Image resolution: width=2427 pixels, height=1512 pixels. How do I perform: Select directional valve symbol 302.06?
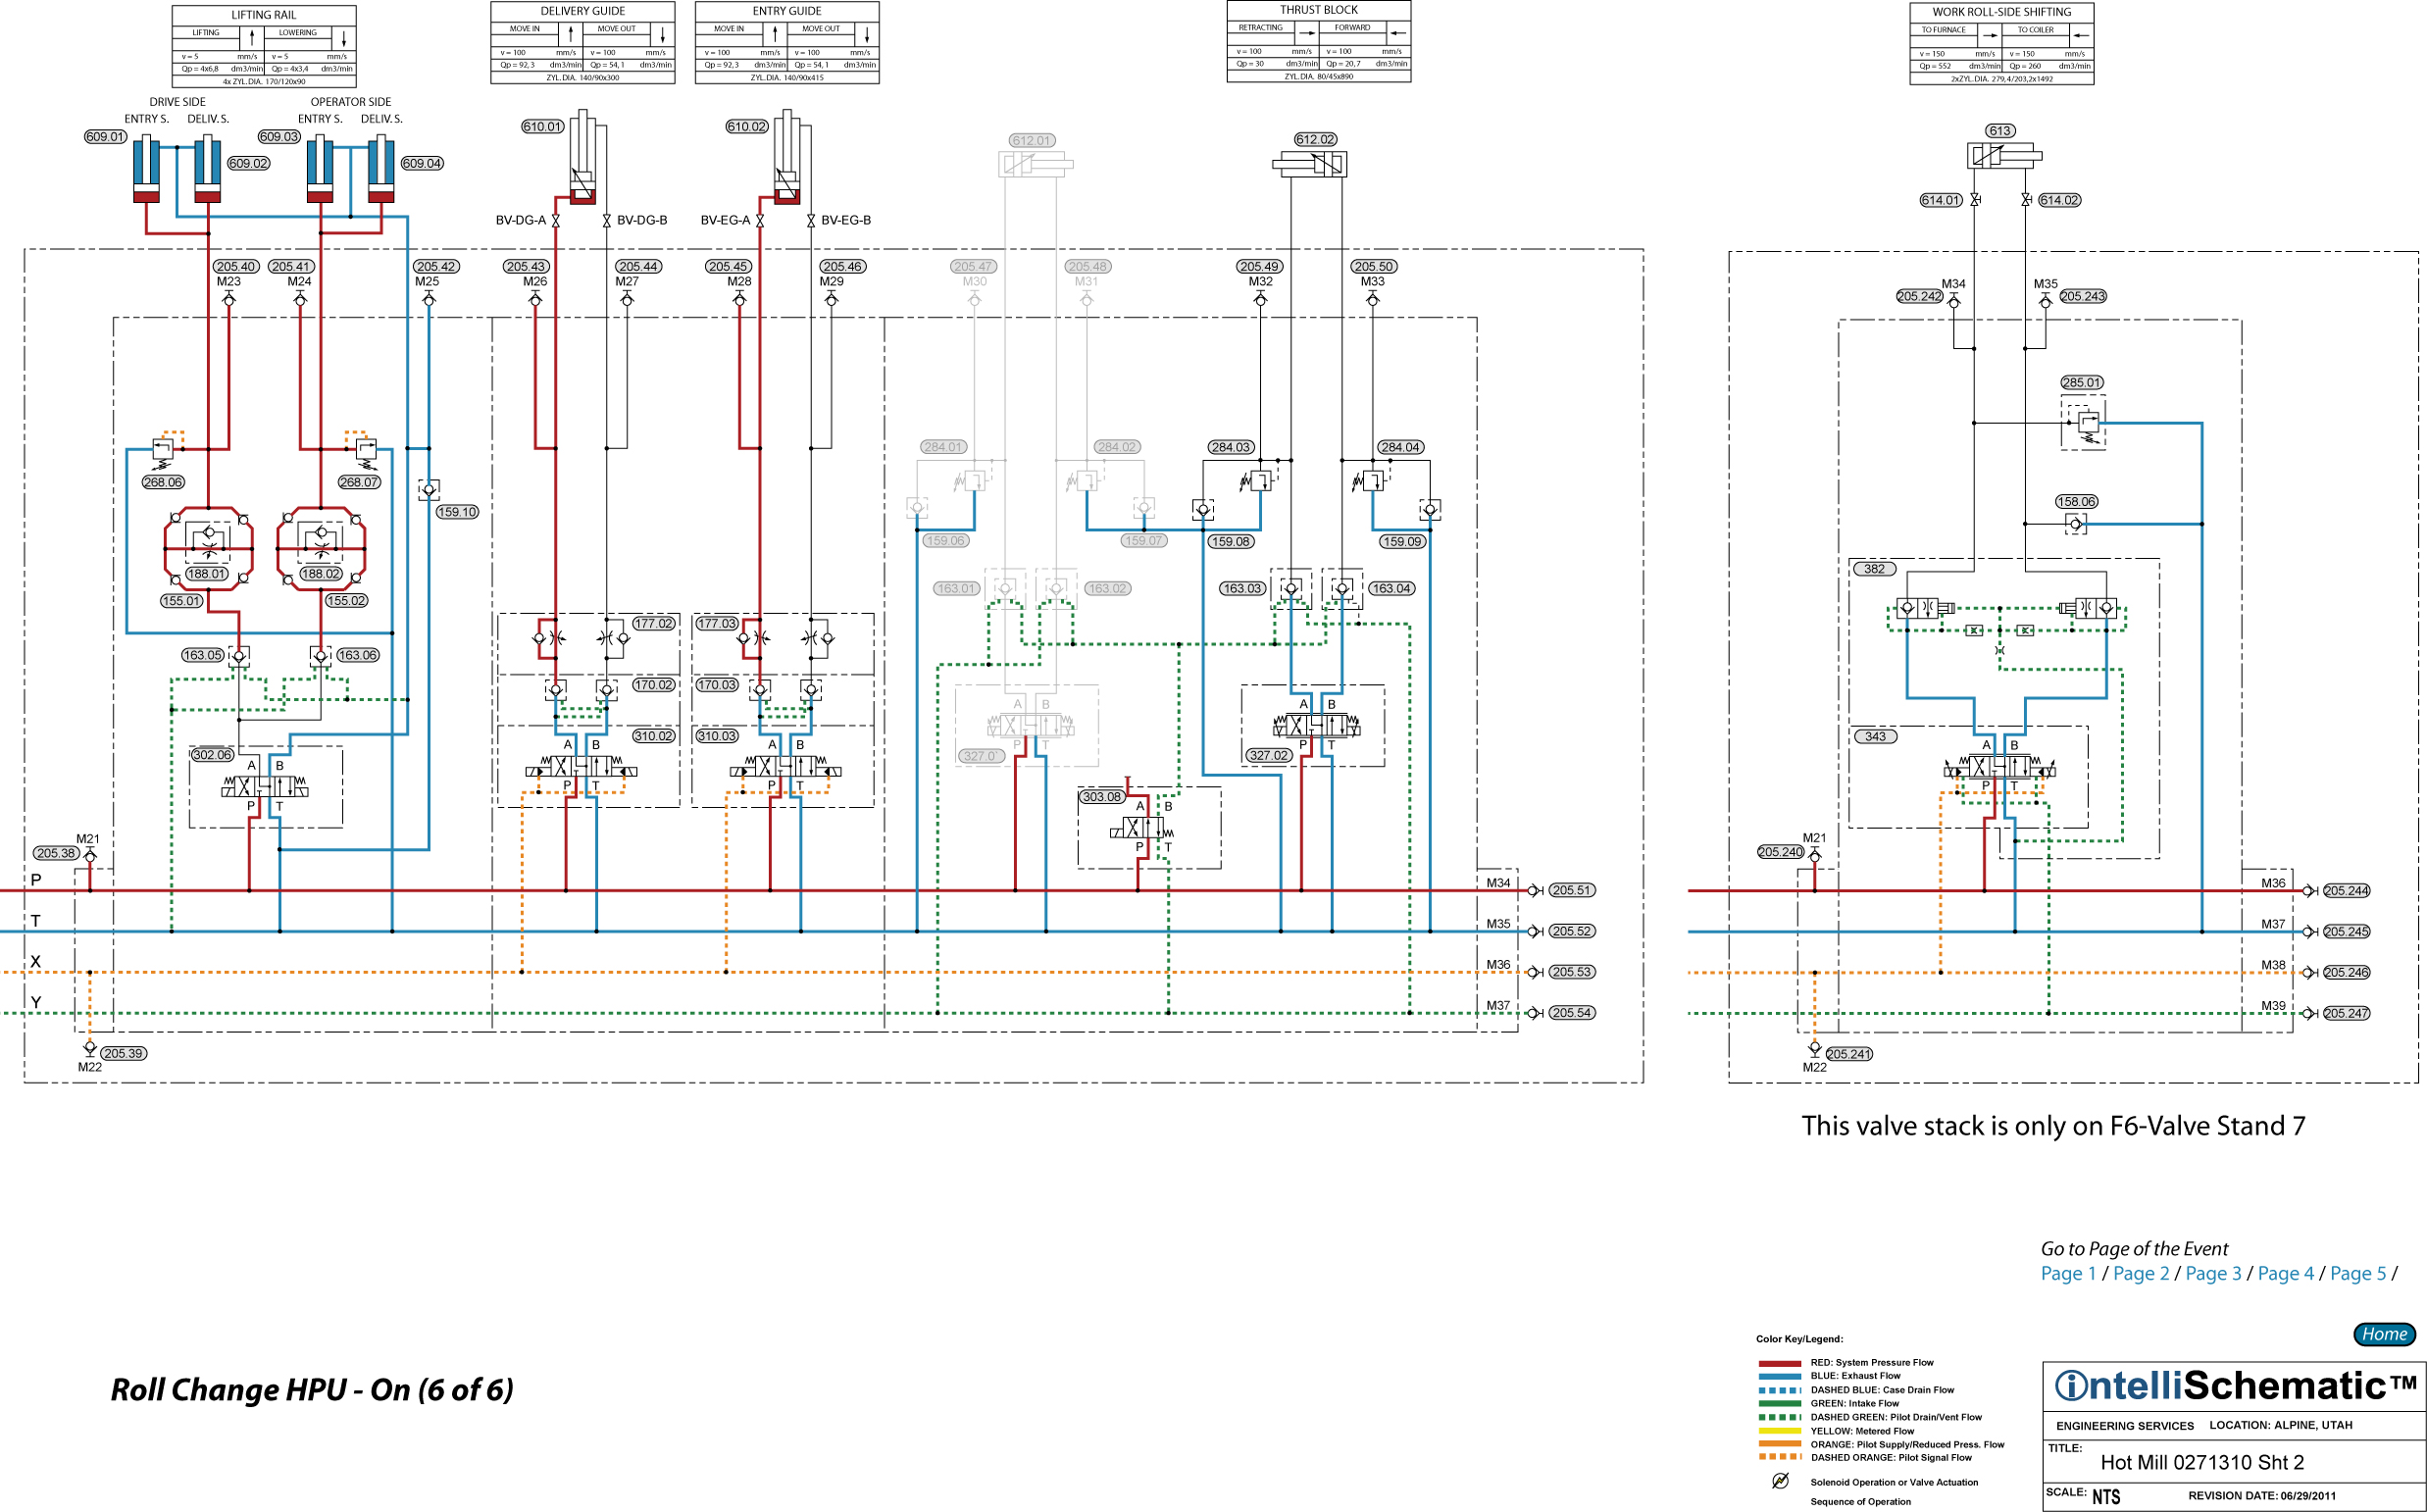click(x=265, y=787)
